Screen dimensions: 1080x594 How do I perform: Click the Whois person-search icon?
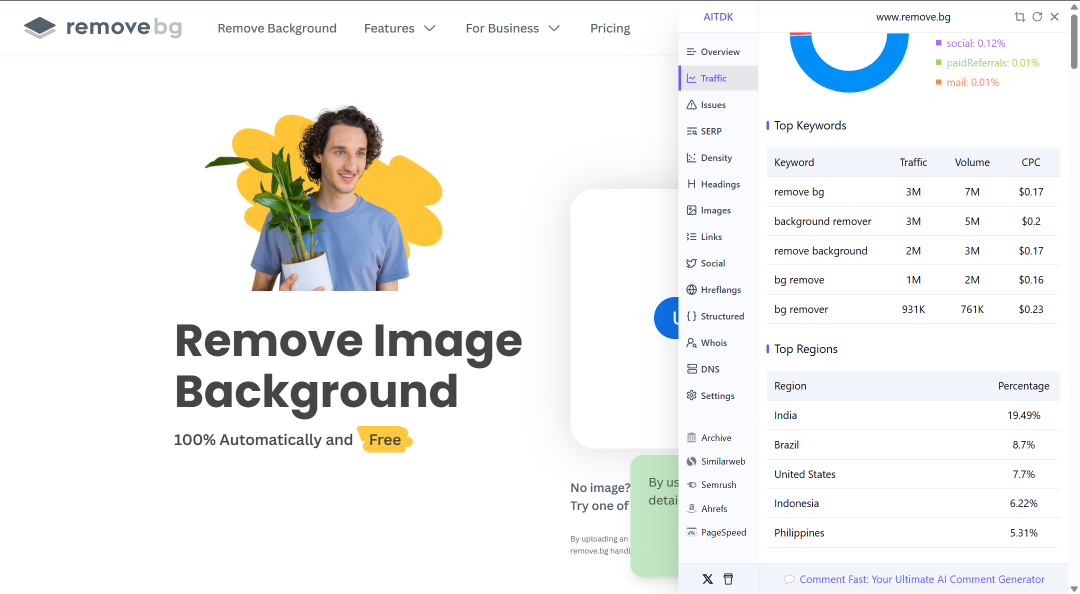(692, 342)
